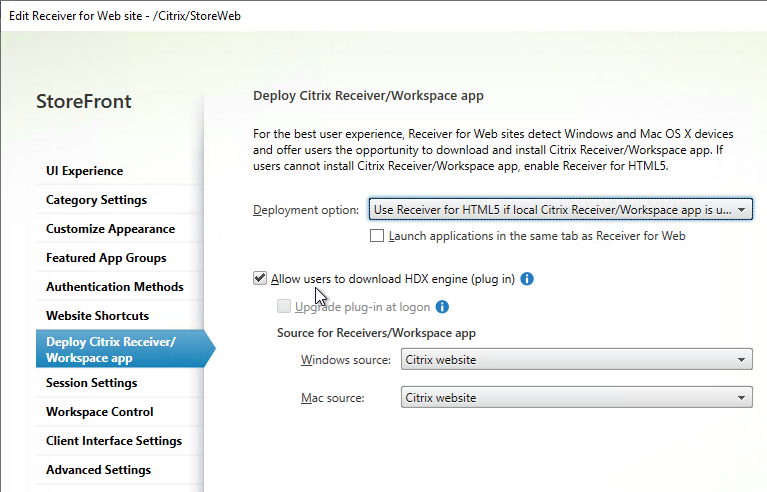Click the Edit Receiver for Web site title
767x492 pixels.
125,16
